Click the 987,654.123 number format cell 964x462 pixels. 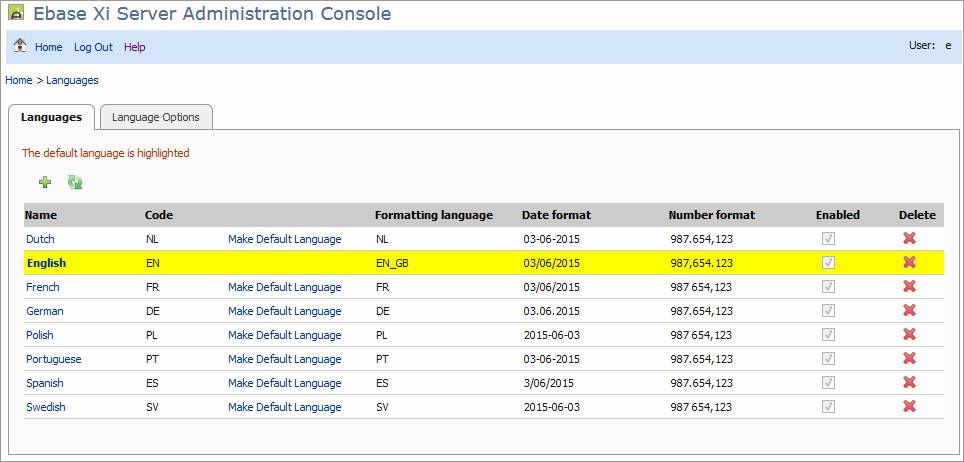point(701,263)
